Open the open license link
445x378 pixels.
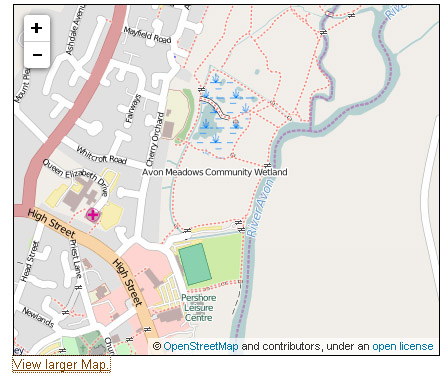pyautogui.click(x=403, y=346)
